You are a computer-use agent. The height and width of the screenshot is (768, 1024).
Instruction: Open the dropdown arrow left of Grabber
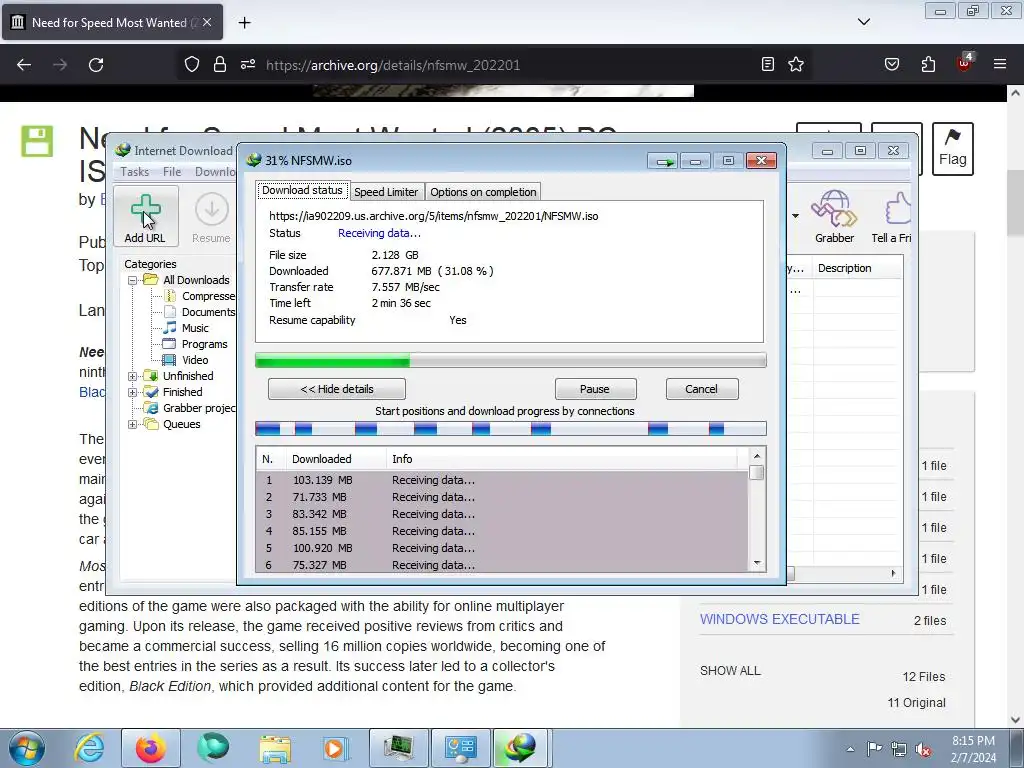795,216
